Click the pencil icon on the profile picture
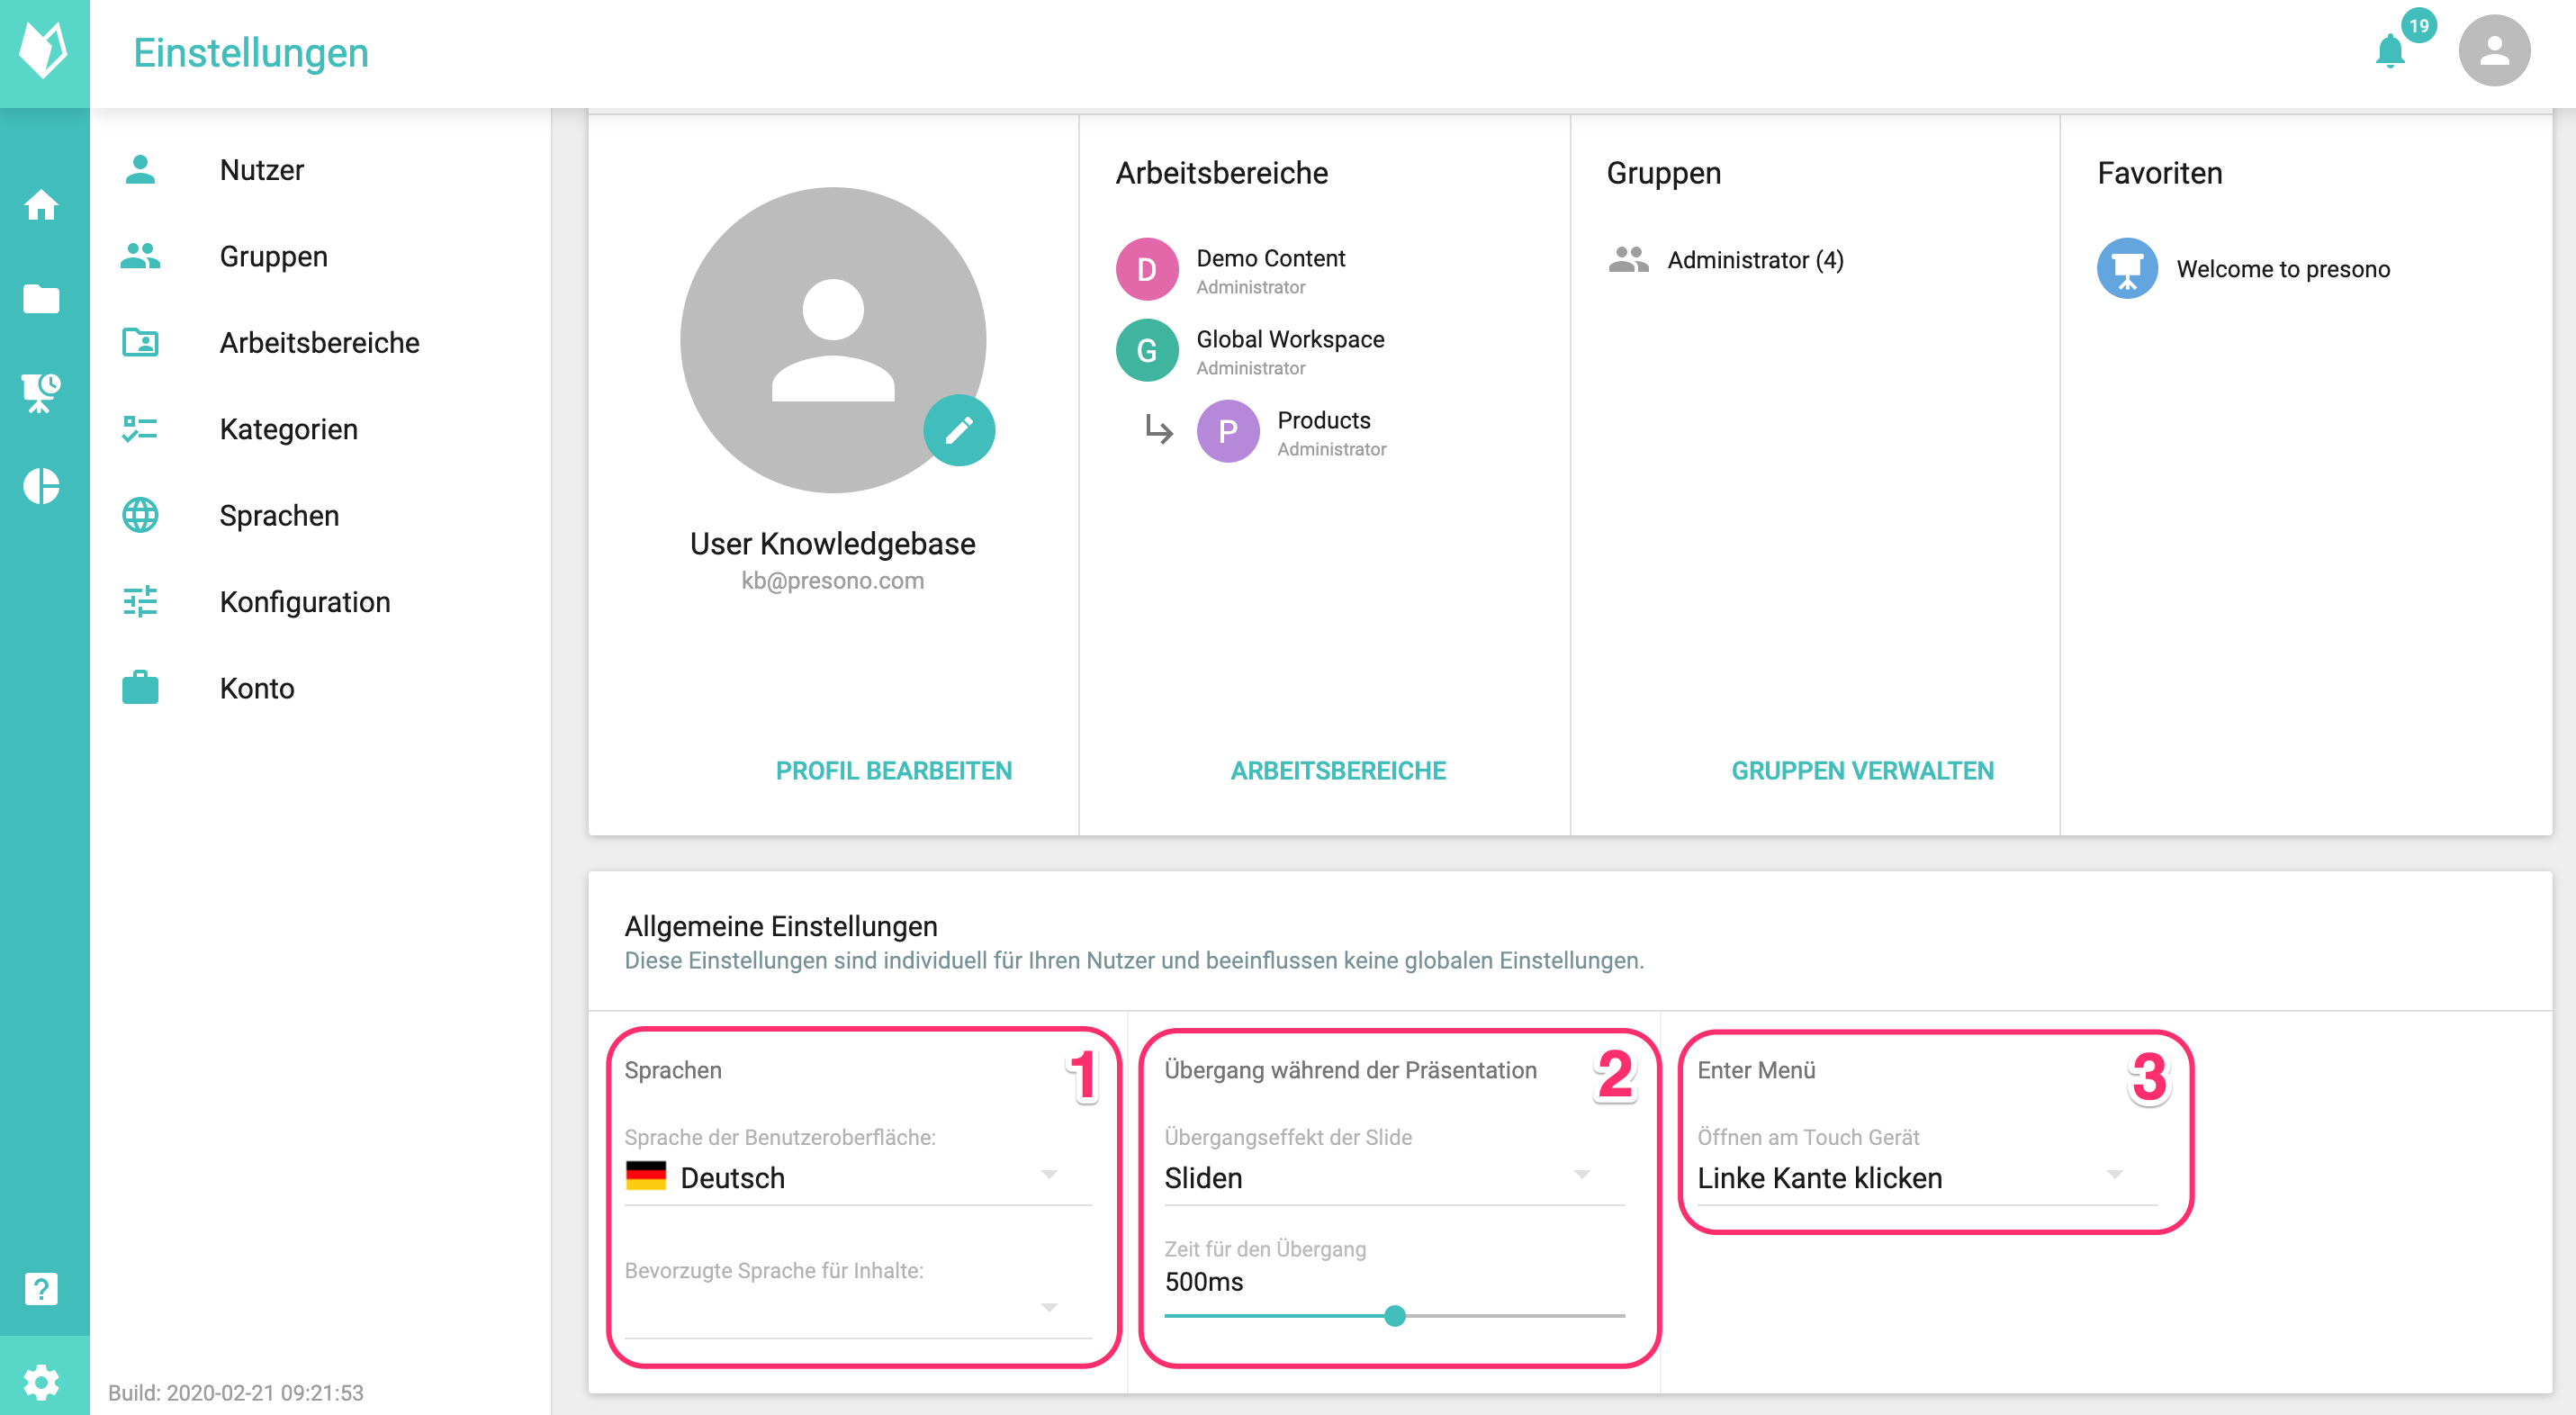The height and width of the screenshot is (1415, 2576). (x=958, y=430)
